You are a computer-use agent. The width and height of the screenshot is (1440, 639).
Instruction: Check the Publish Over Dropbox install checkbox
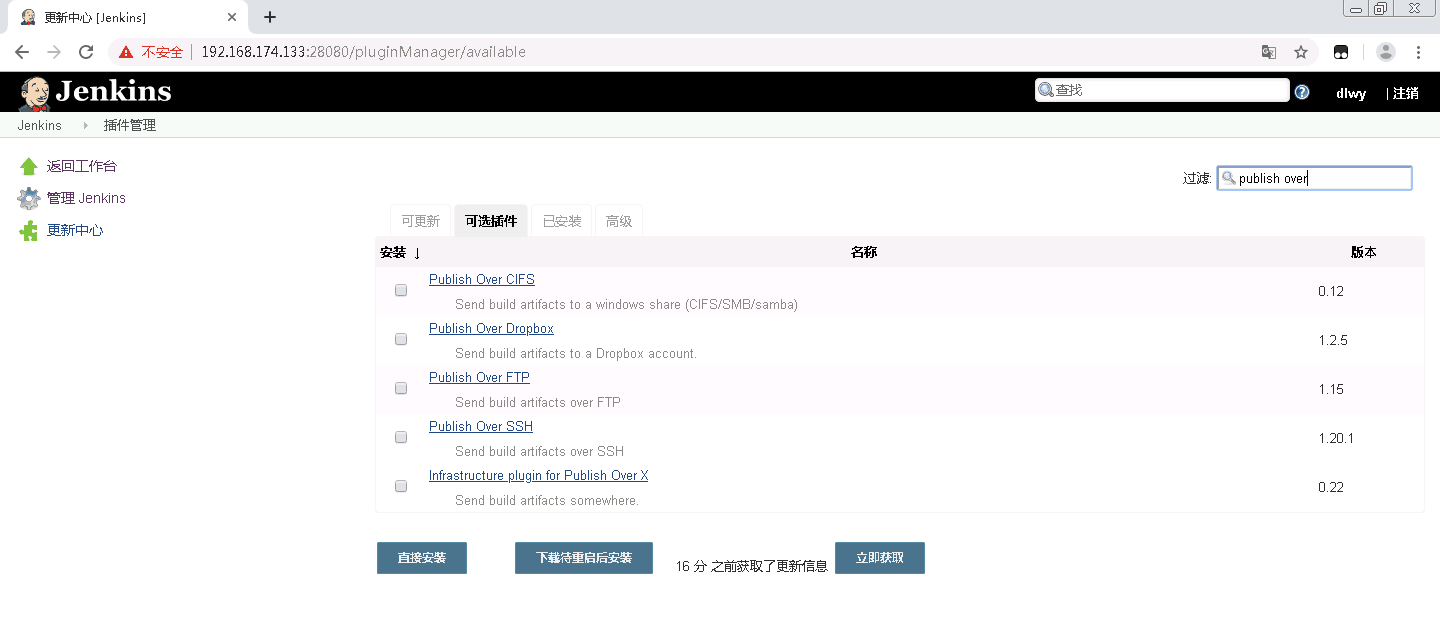(x=401, y=339)
